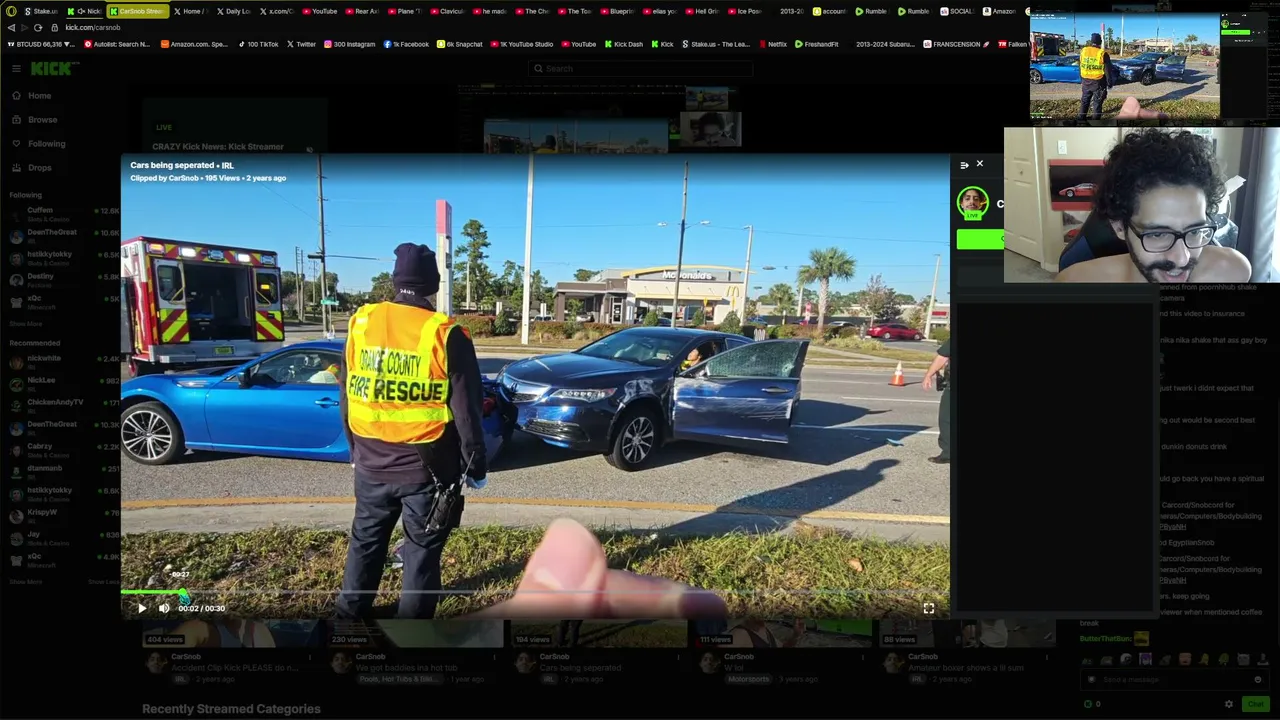Open the Twitter bookmark
Screen dimensions: 1280x720
click(x=301, y=44)
